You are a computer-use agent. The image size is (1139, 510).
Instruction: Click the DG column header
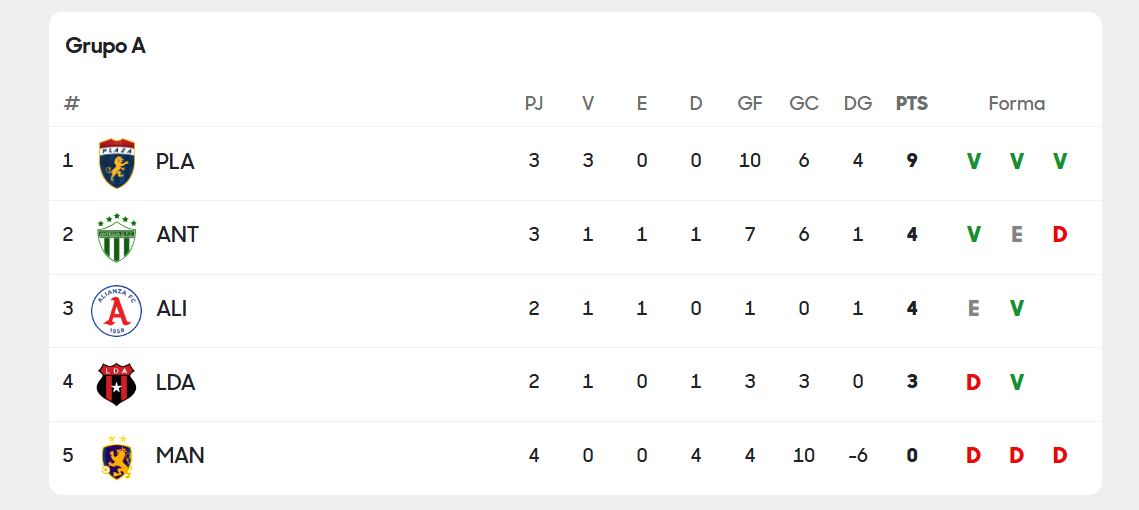click(x=857, y=103)
